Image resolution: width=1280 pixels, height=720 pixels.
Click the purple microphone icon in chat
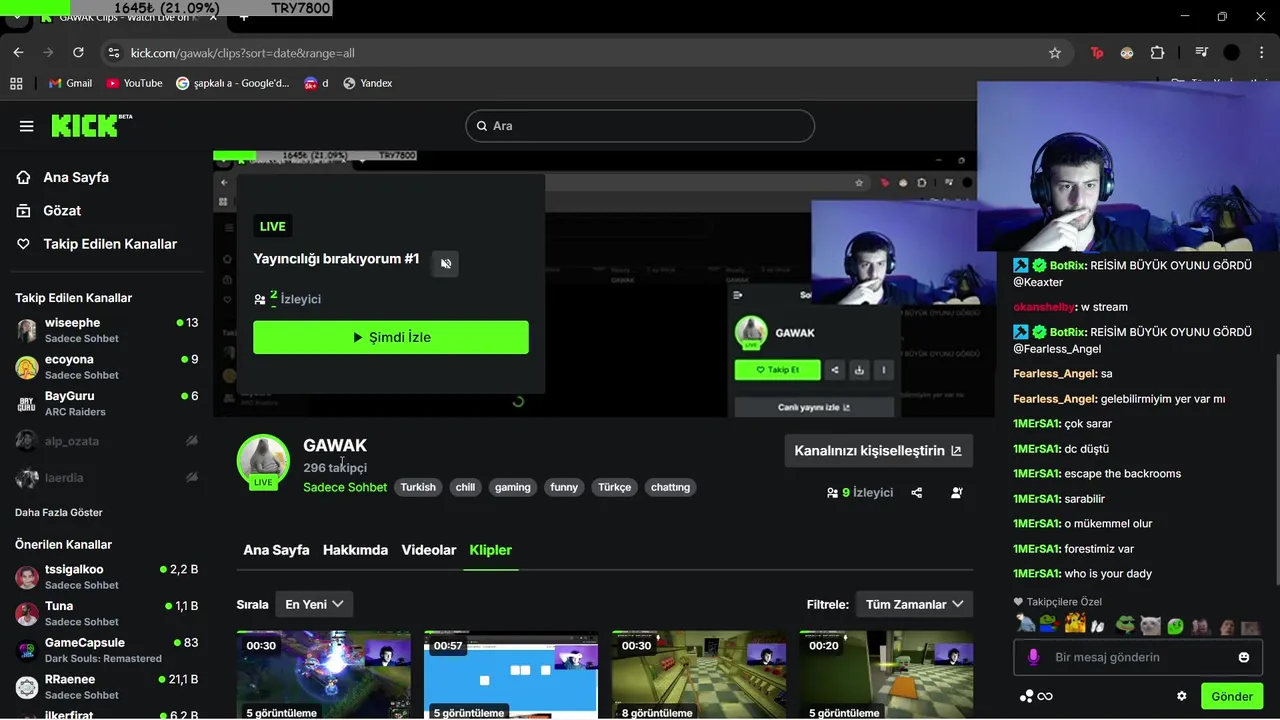pyautogui.click(x=1033, y=657)
